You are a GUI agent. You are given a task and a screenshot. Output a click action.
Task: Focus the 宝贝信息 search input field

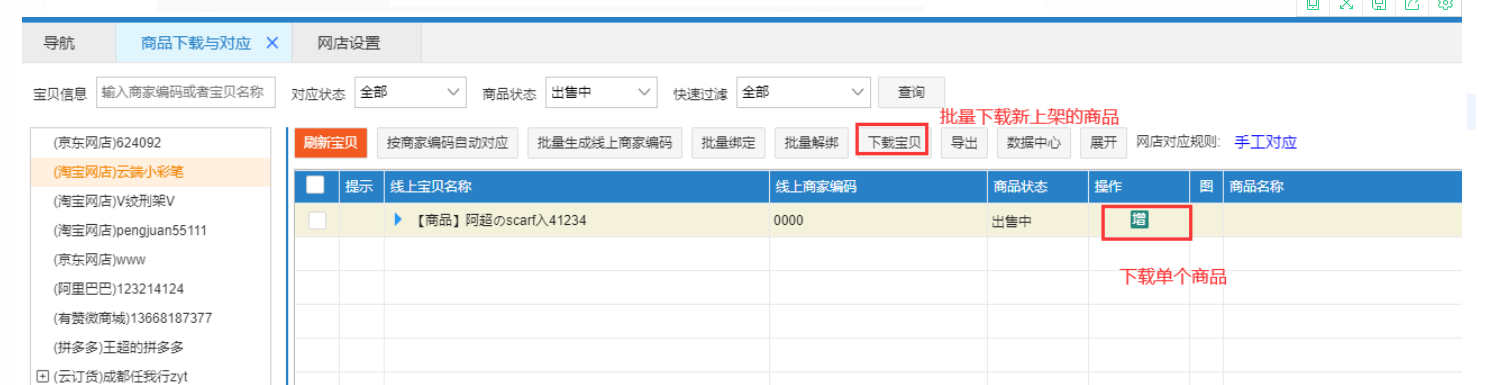point(186,92)
